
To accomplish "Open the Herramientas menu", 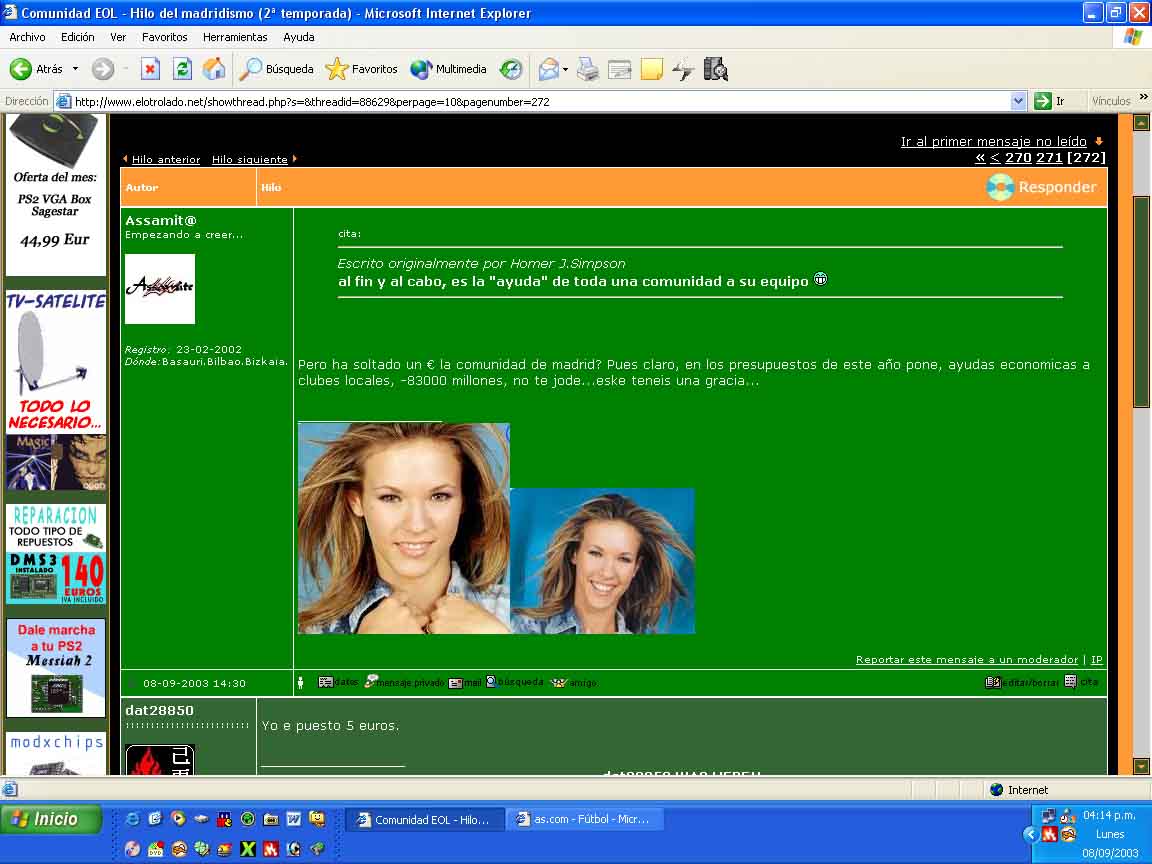I will [x=235, y=37].
